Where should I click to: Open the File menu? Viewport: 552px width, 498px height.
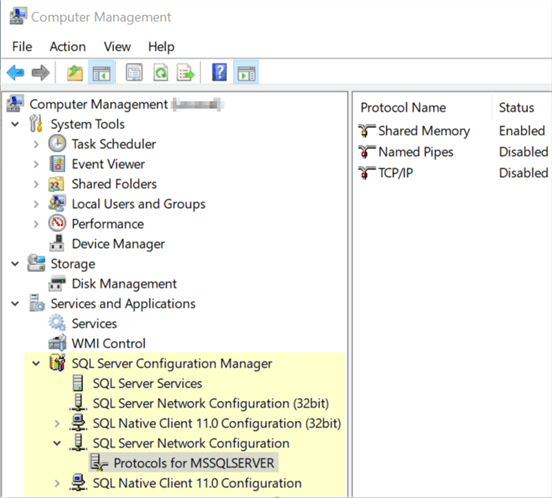pos(22,46)
